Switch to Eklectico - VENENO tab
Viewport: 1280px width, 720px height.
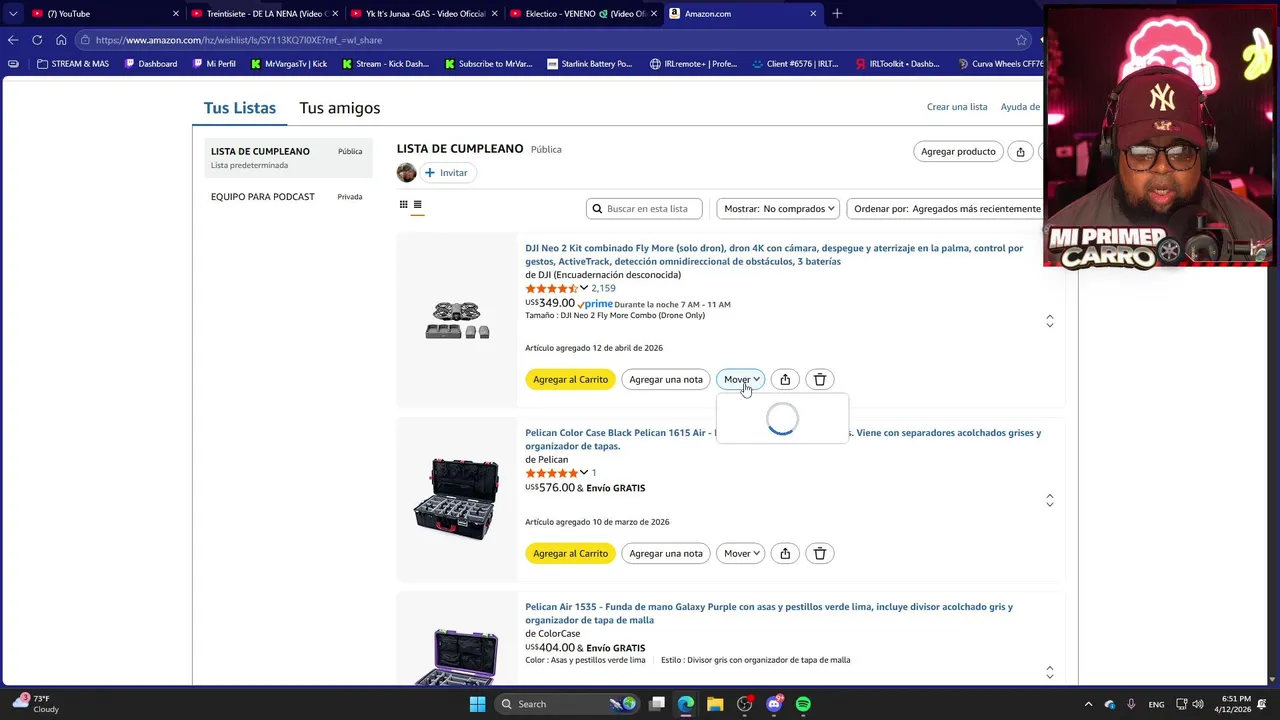(x=582, y=14)
